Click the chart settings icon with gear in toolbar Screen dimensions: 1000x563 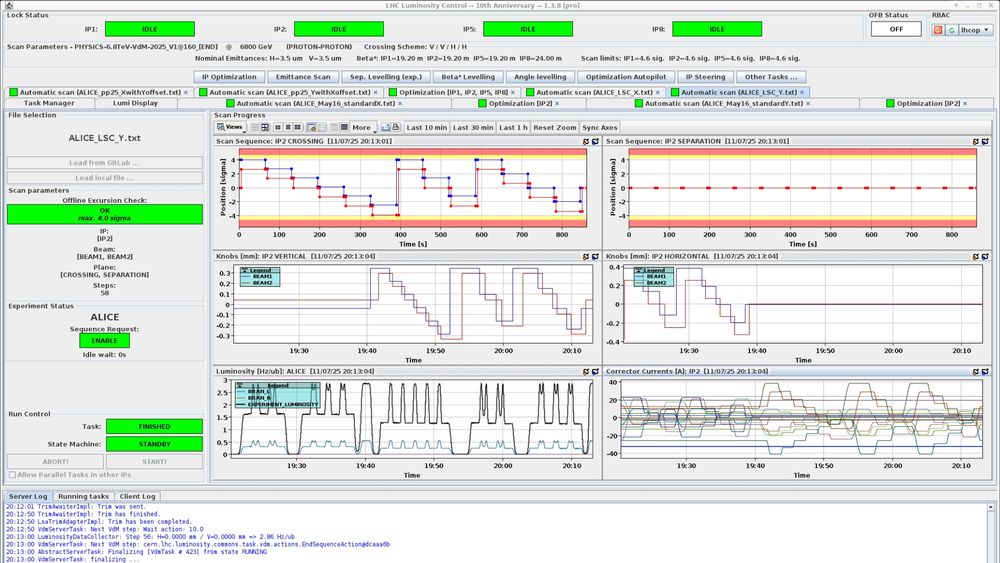coord(311,128)
